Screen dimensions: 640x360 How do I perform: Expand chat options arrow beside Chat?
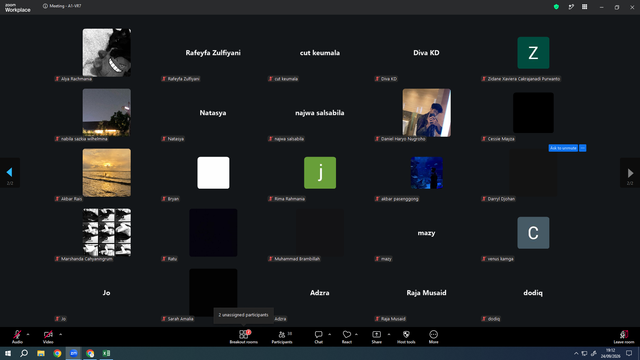(x=329, y=334)
